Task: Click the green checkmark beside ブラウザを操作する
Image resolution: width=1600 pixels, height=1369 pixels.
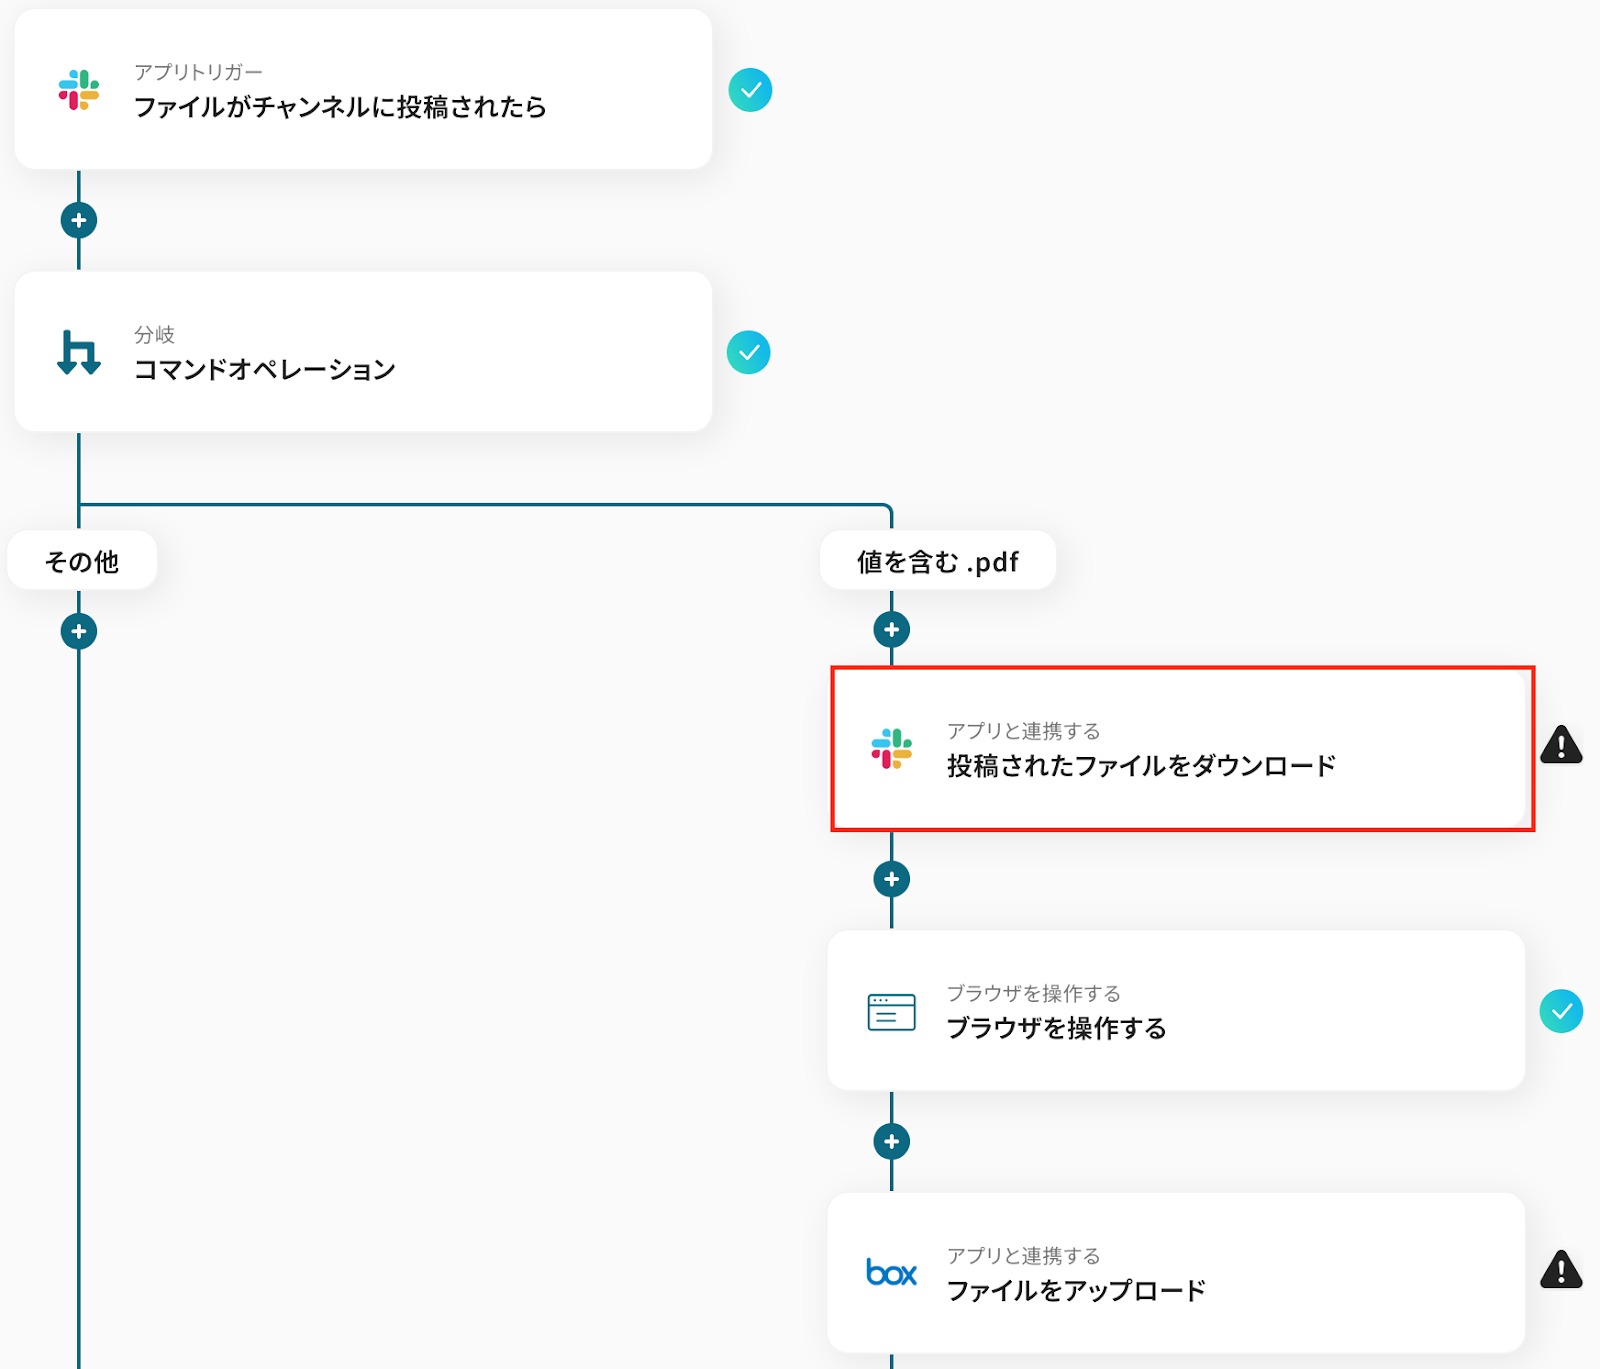Action: [1561, 1011]
